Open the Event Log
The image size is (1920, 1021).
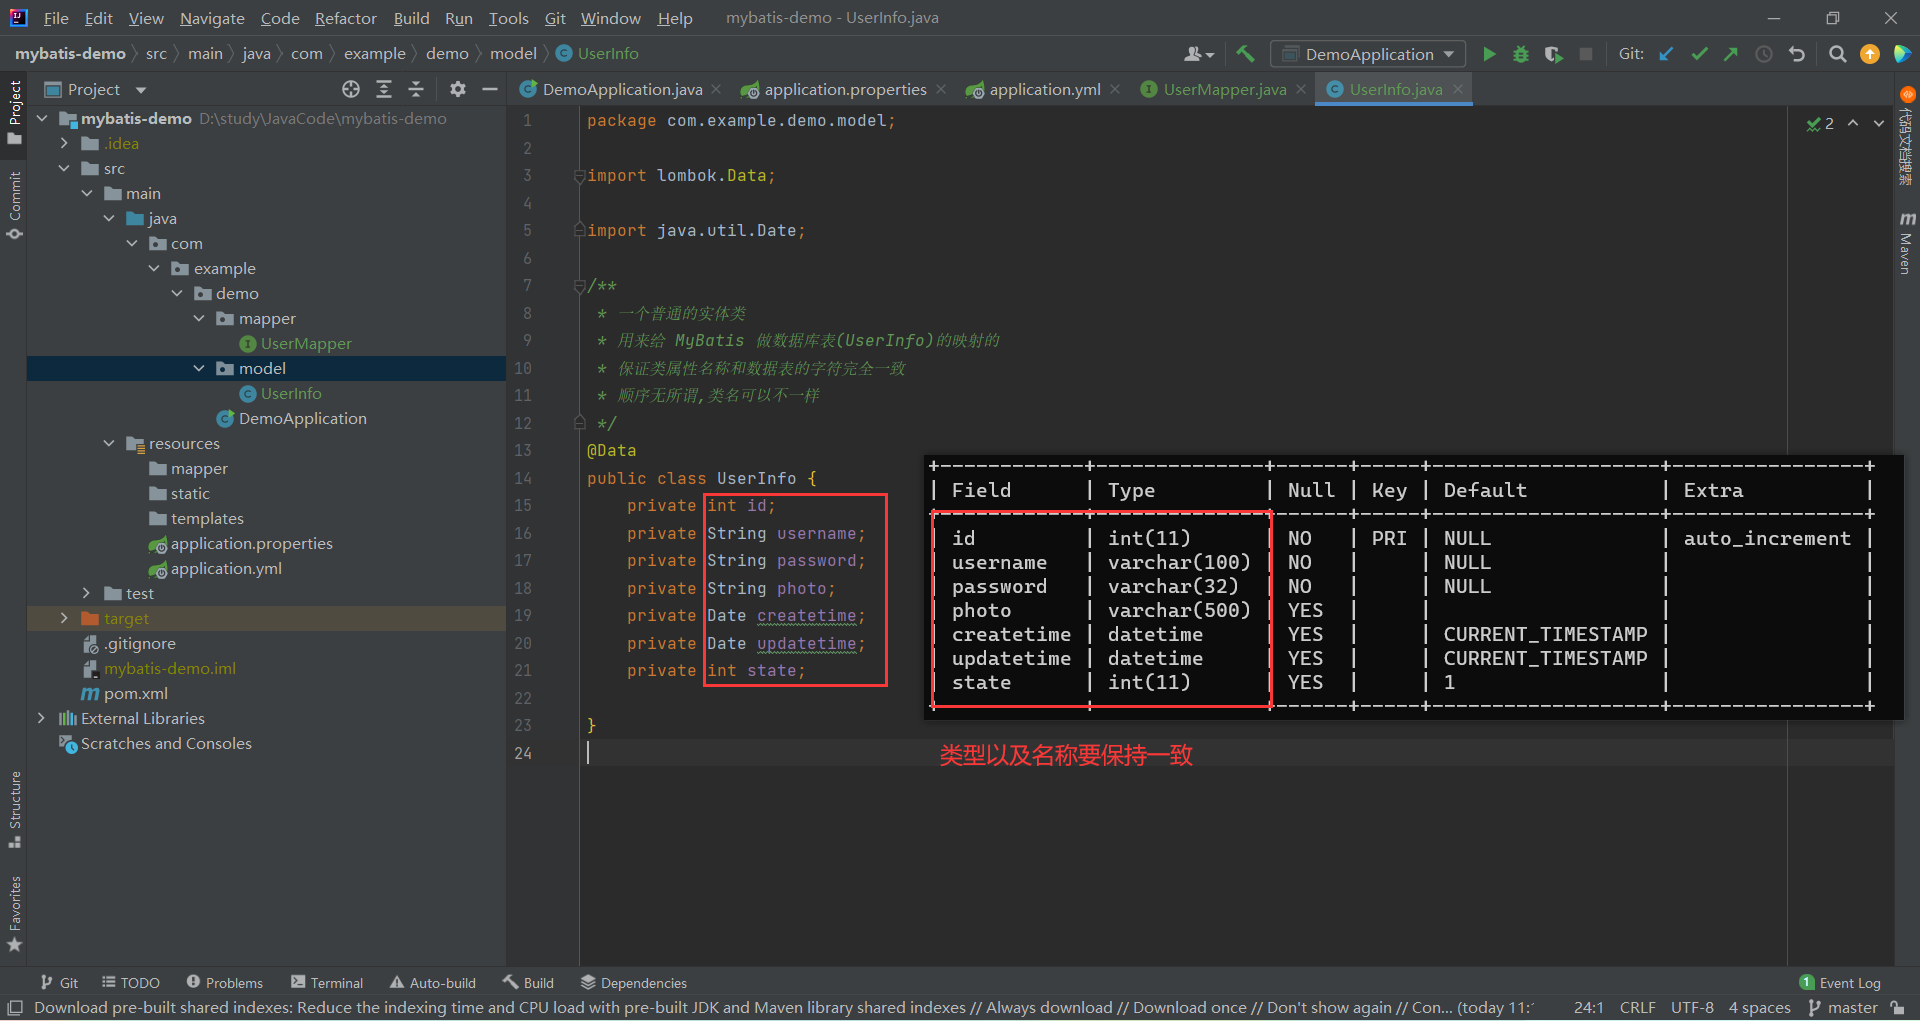(1840, 983)
